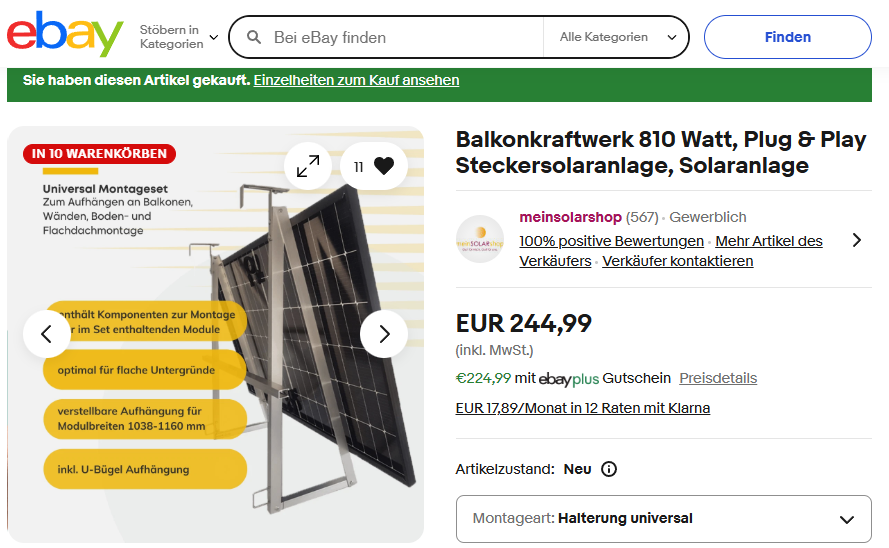Show previous product image
This screenshot has height=548, width=889.
pos(47,334)
